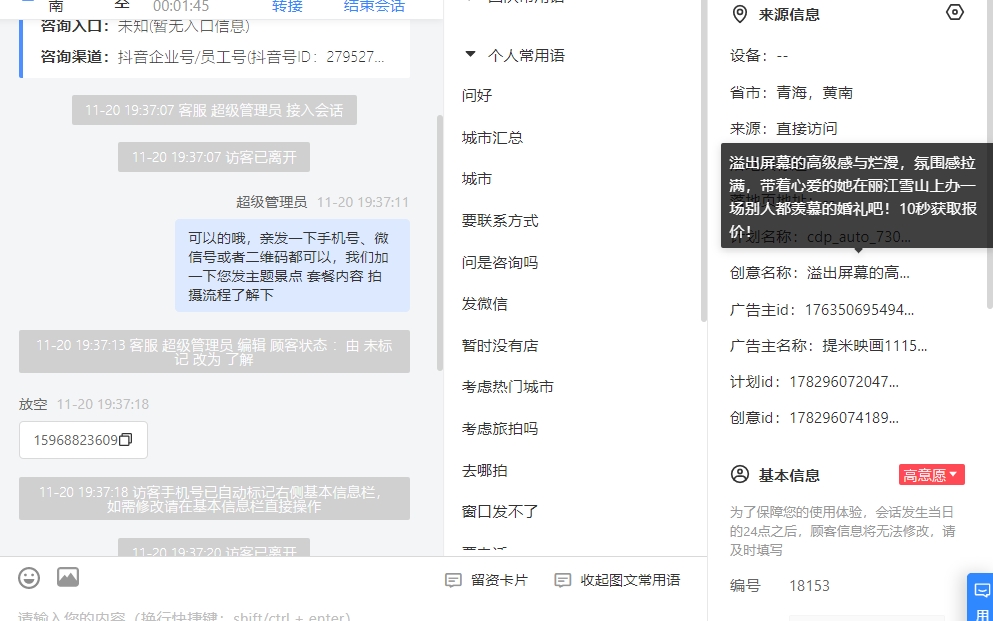993x621 pixels.
Task: Select the quick phrase 发微信
Action: point(484,304)
